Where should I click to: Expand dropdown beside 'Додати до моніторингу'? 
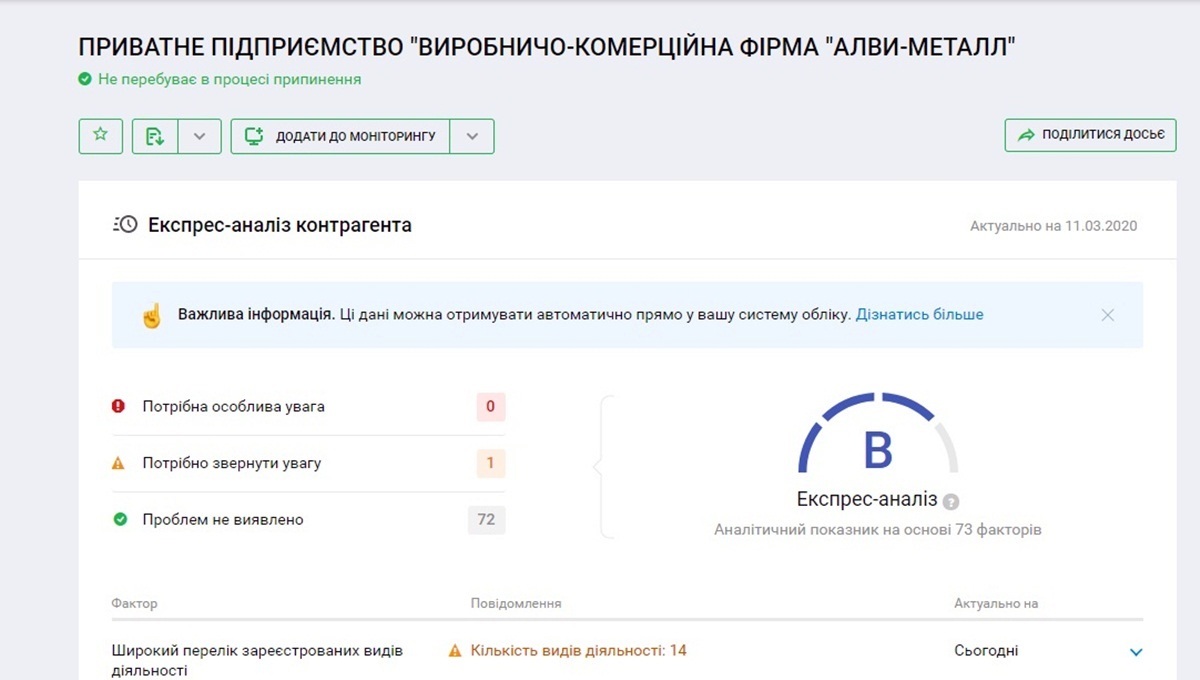pos(472,136)
